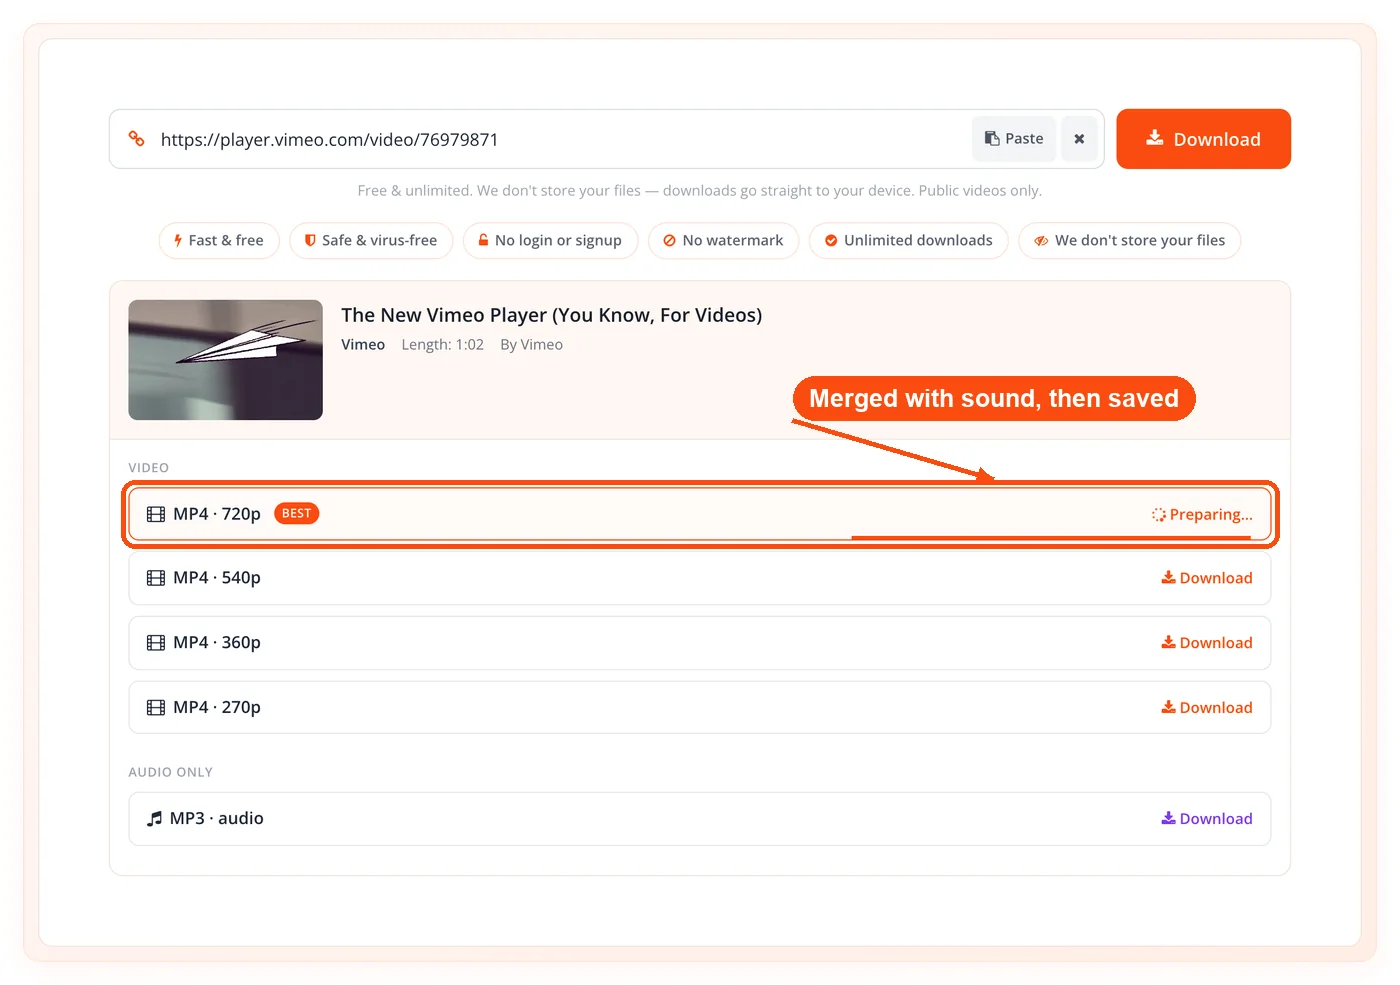Click the ban icon on No watermark
Screen dimensions: 1400x985
pos(670,241)
